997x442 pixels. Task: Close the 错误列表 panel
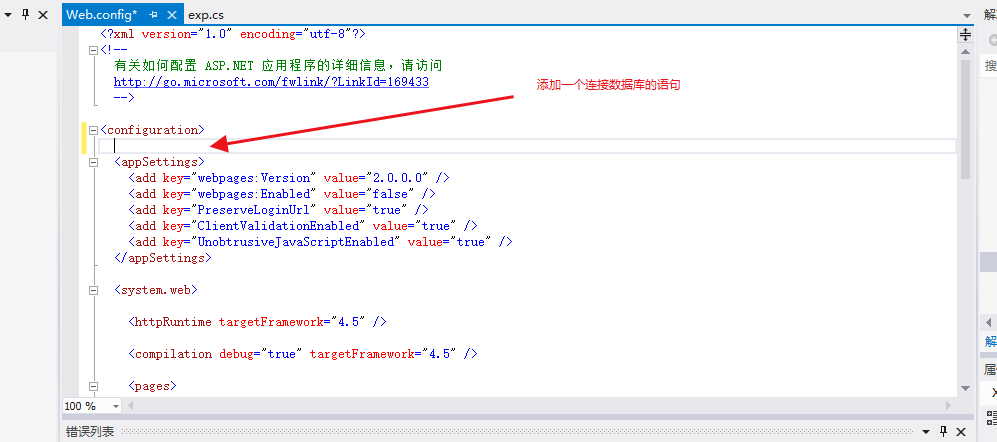tap(961, 432)
